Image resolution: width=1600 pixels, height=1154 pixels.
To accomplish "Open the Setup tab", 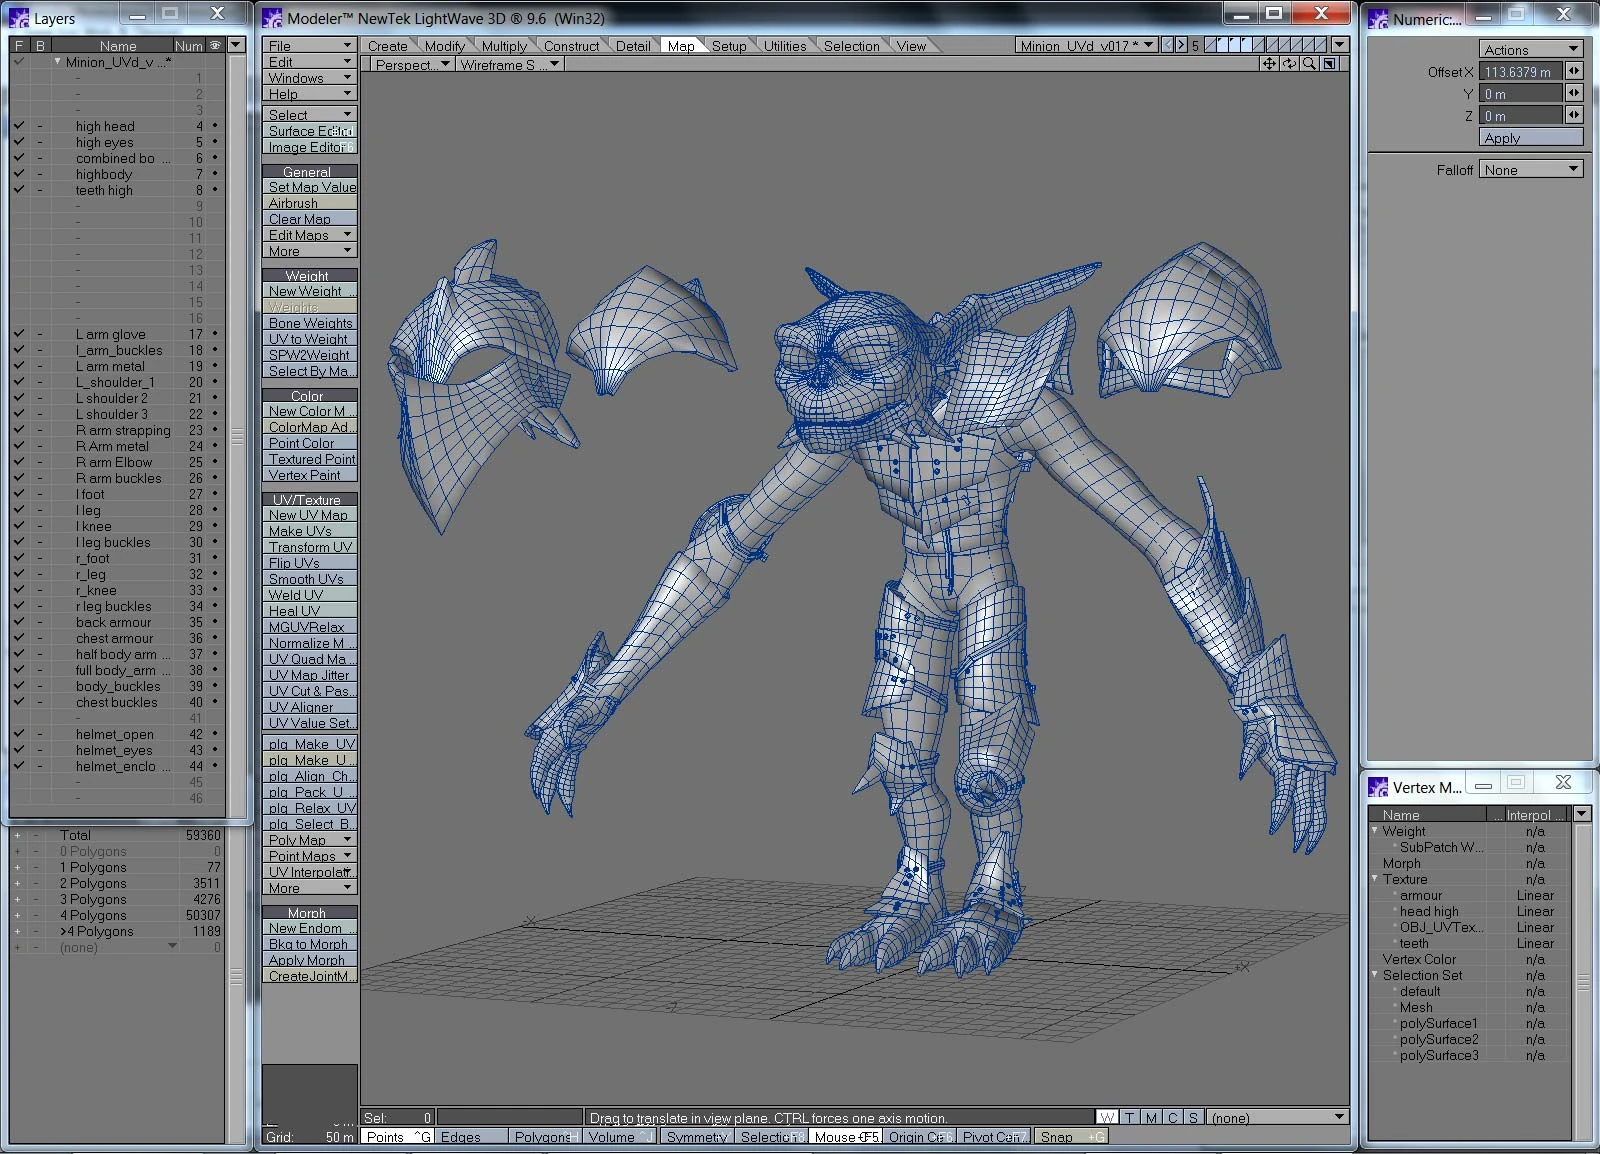I will [x=729, y=46].
